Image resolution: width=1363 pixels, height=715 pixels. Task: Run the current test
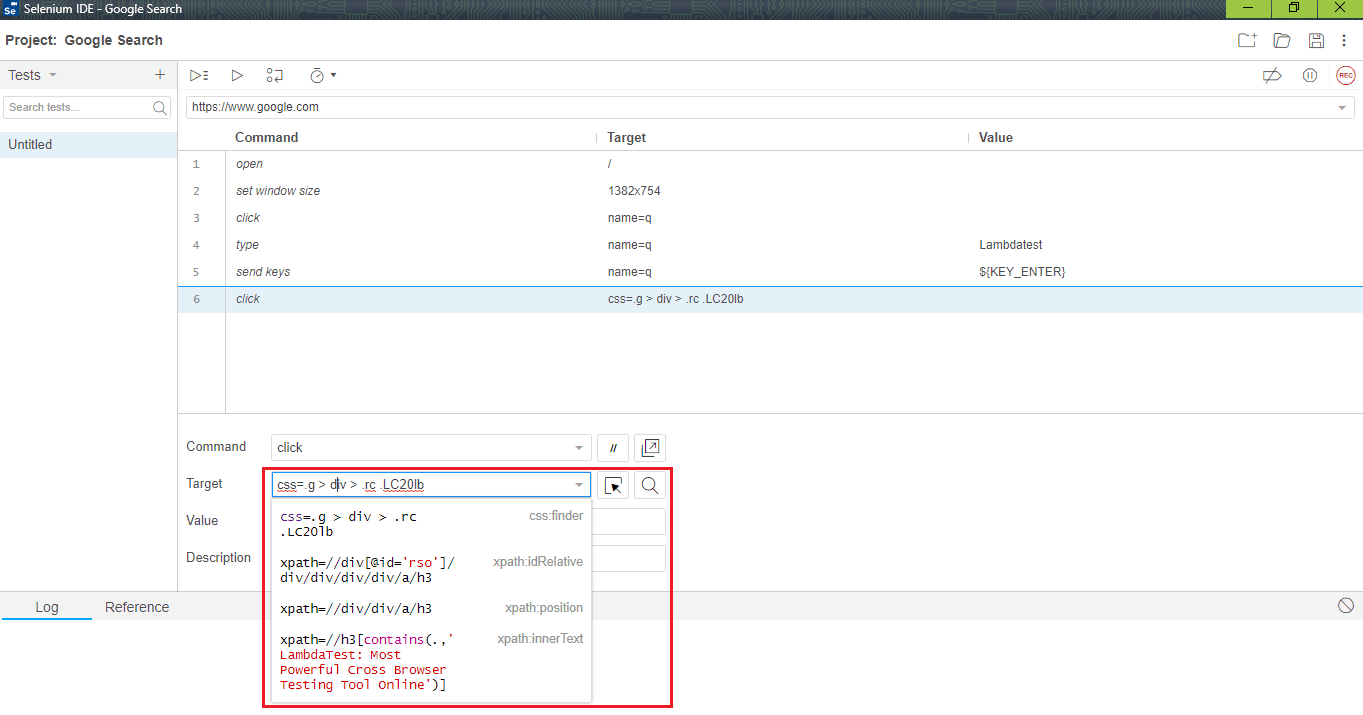pos(237,75)
